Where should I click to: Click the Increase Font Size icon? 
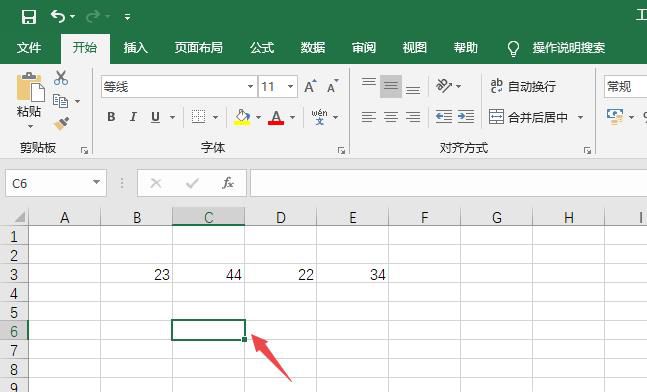point(310,86)
